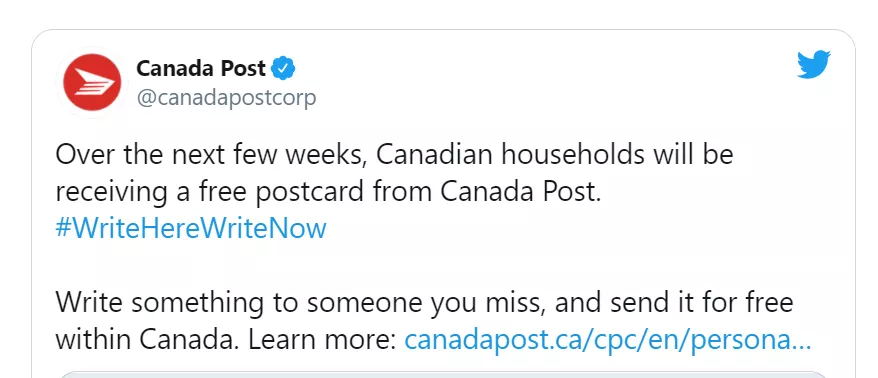The image size is (878, 378).
Task: Click the blue verified checkmark badge
Action: 283,68
